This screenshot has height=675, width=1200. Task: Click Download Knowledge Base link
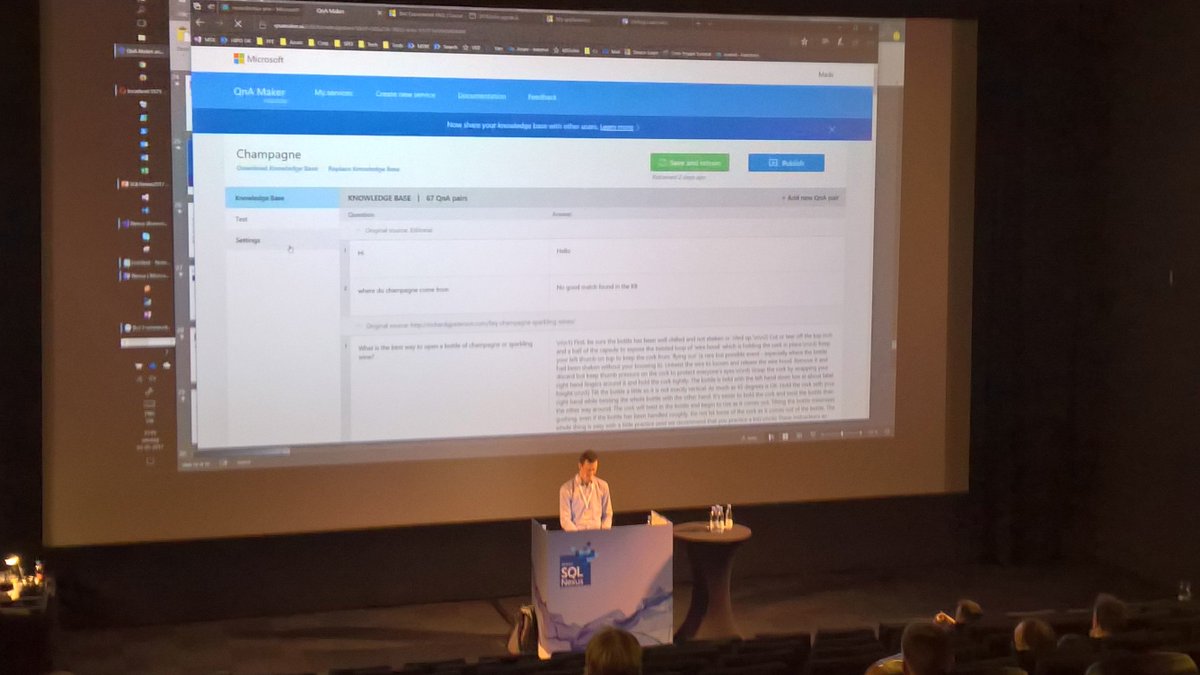pyautogui.click(x=275, y=167)
